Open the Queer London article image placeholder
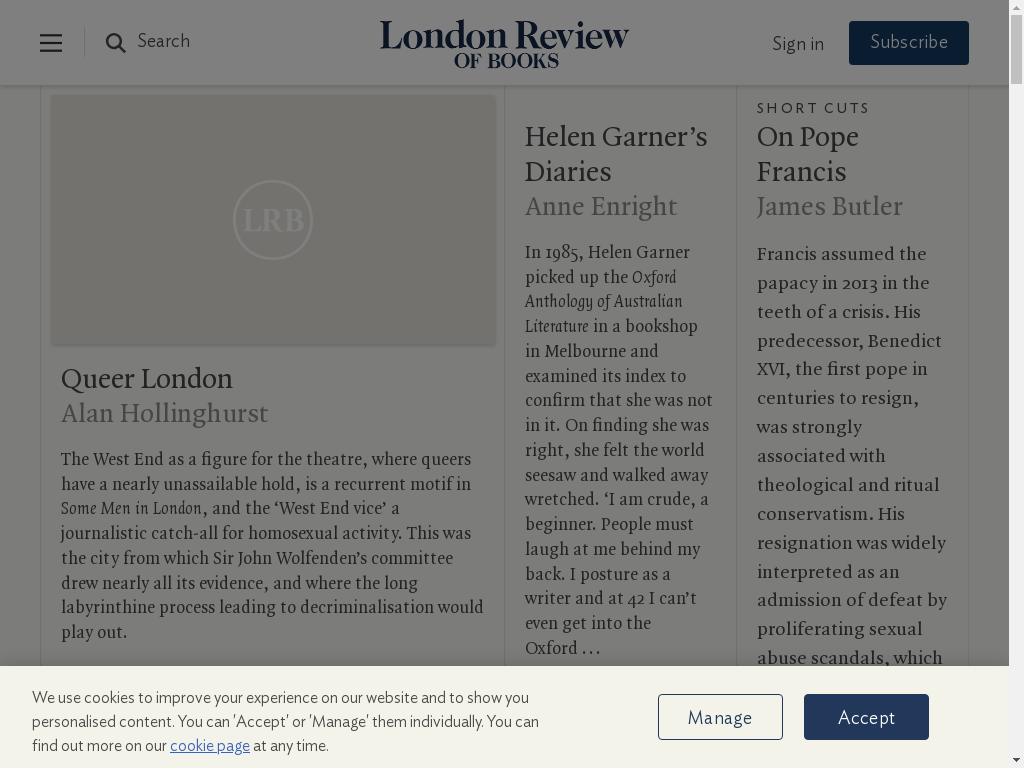1024x768 pixels. tap(273, 219)
